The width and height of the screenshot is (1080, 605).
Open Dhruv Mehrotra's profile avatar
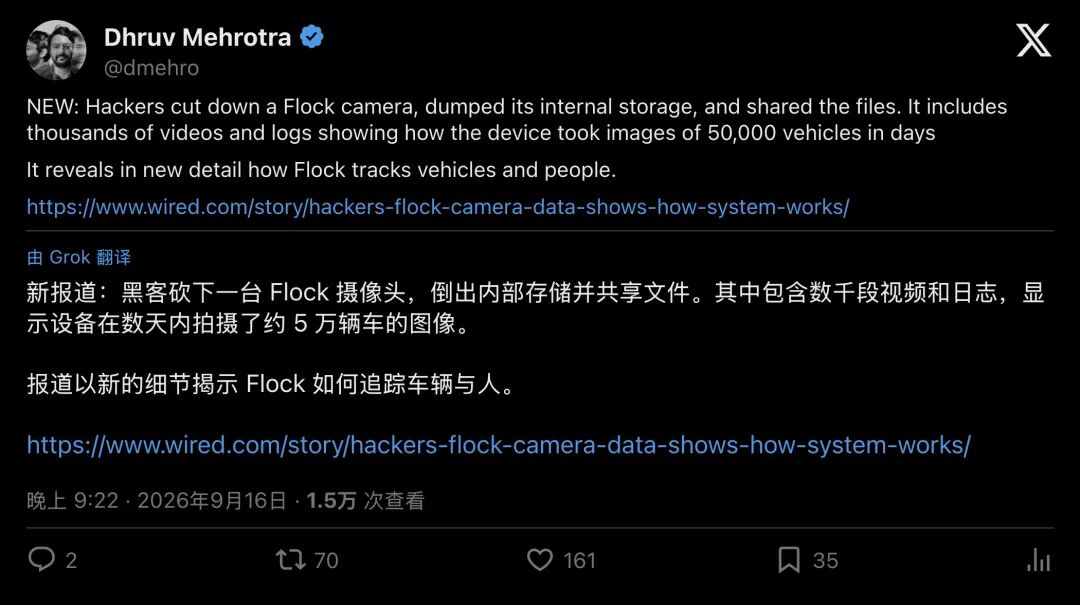[56, 50]
